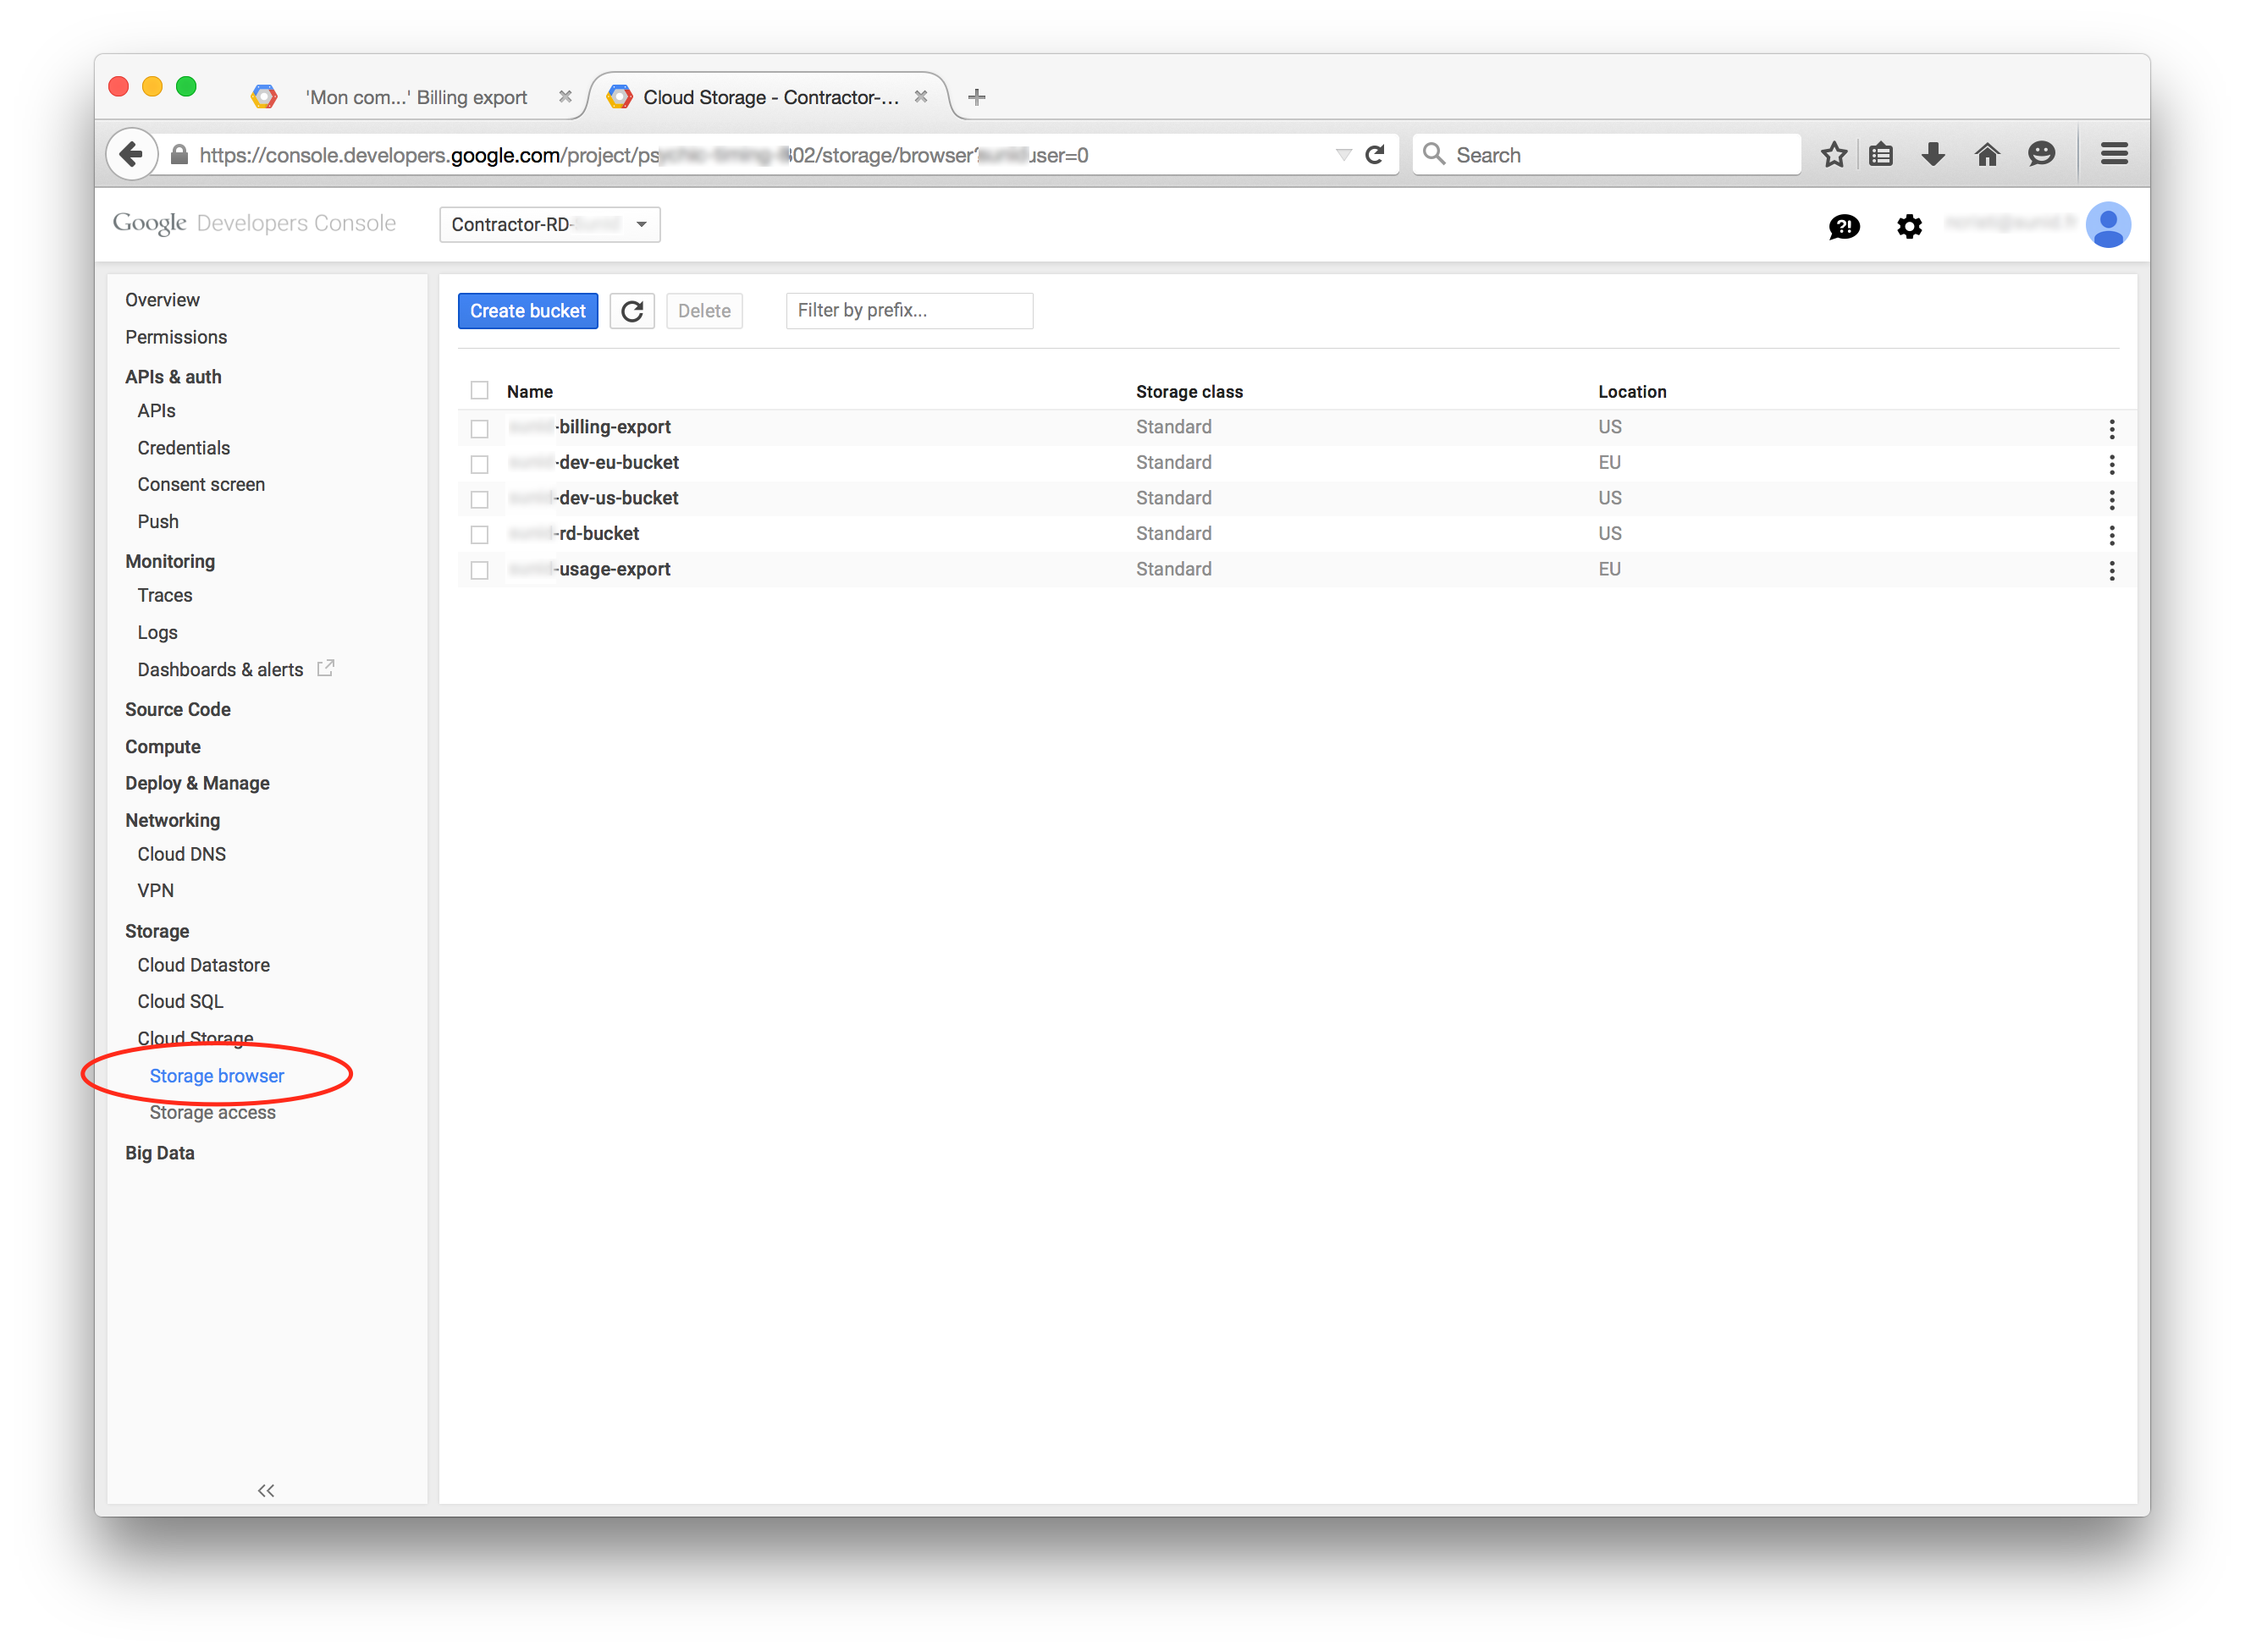Open Permissions in the sidebar
Screen dimensions: 2245x1652
175,337
